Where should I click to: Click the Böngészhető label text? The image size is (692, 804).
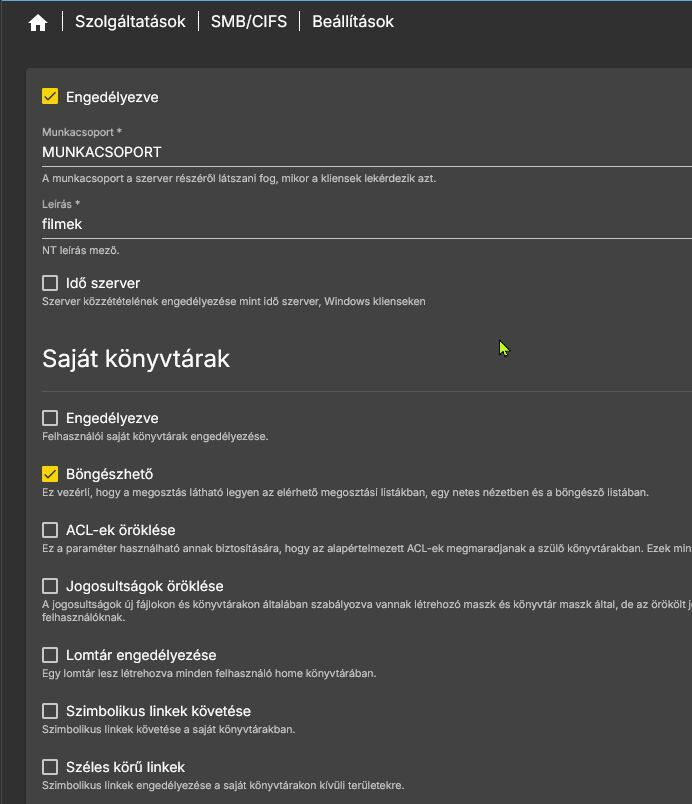109,474
